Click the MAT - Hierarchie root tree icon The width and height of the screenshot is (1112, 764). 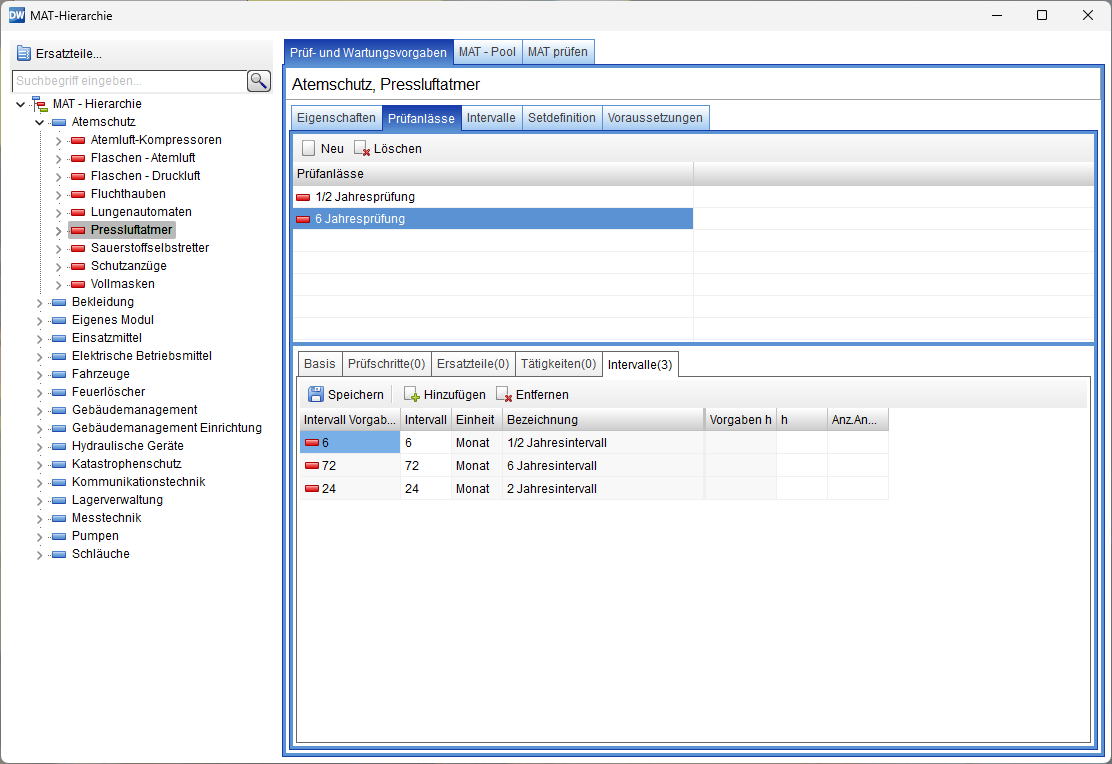[39, 104]
